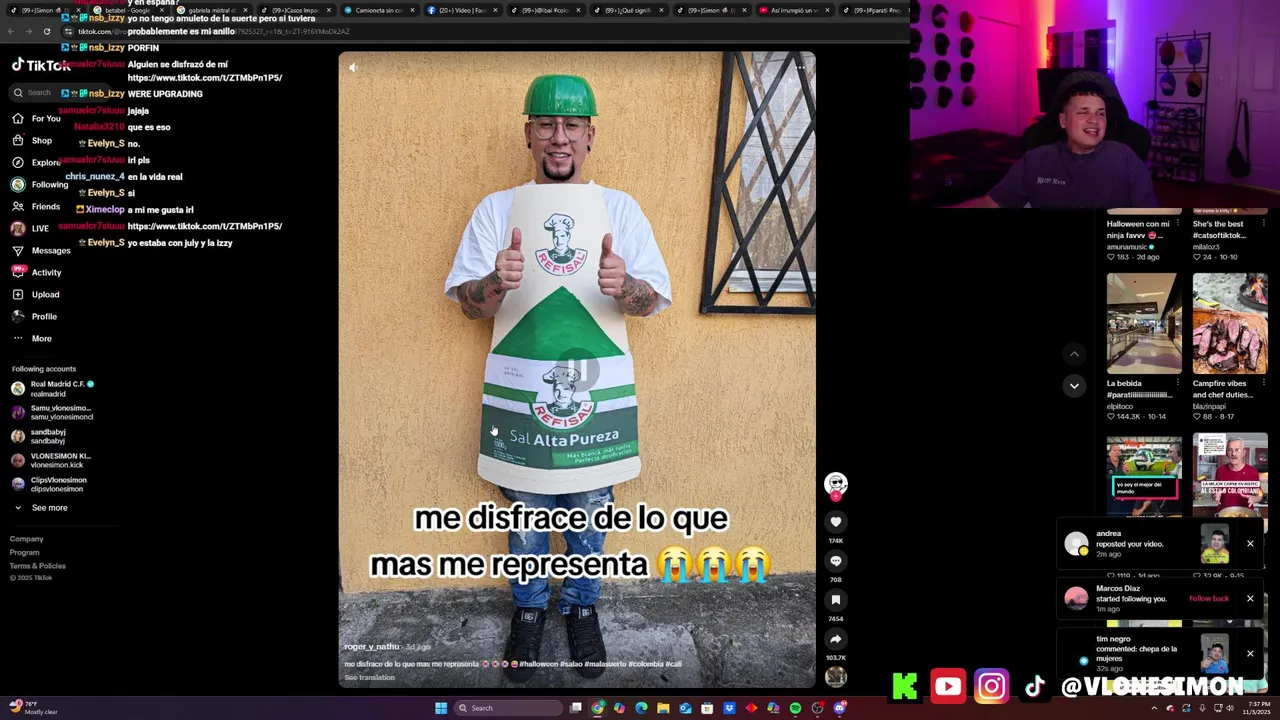1280x720 pixels.
Task: Open Spotify from the taskbar
Action: [x=795, y=708]
